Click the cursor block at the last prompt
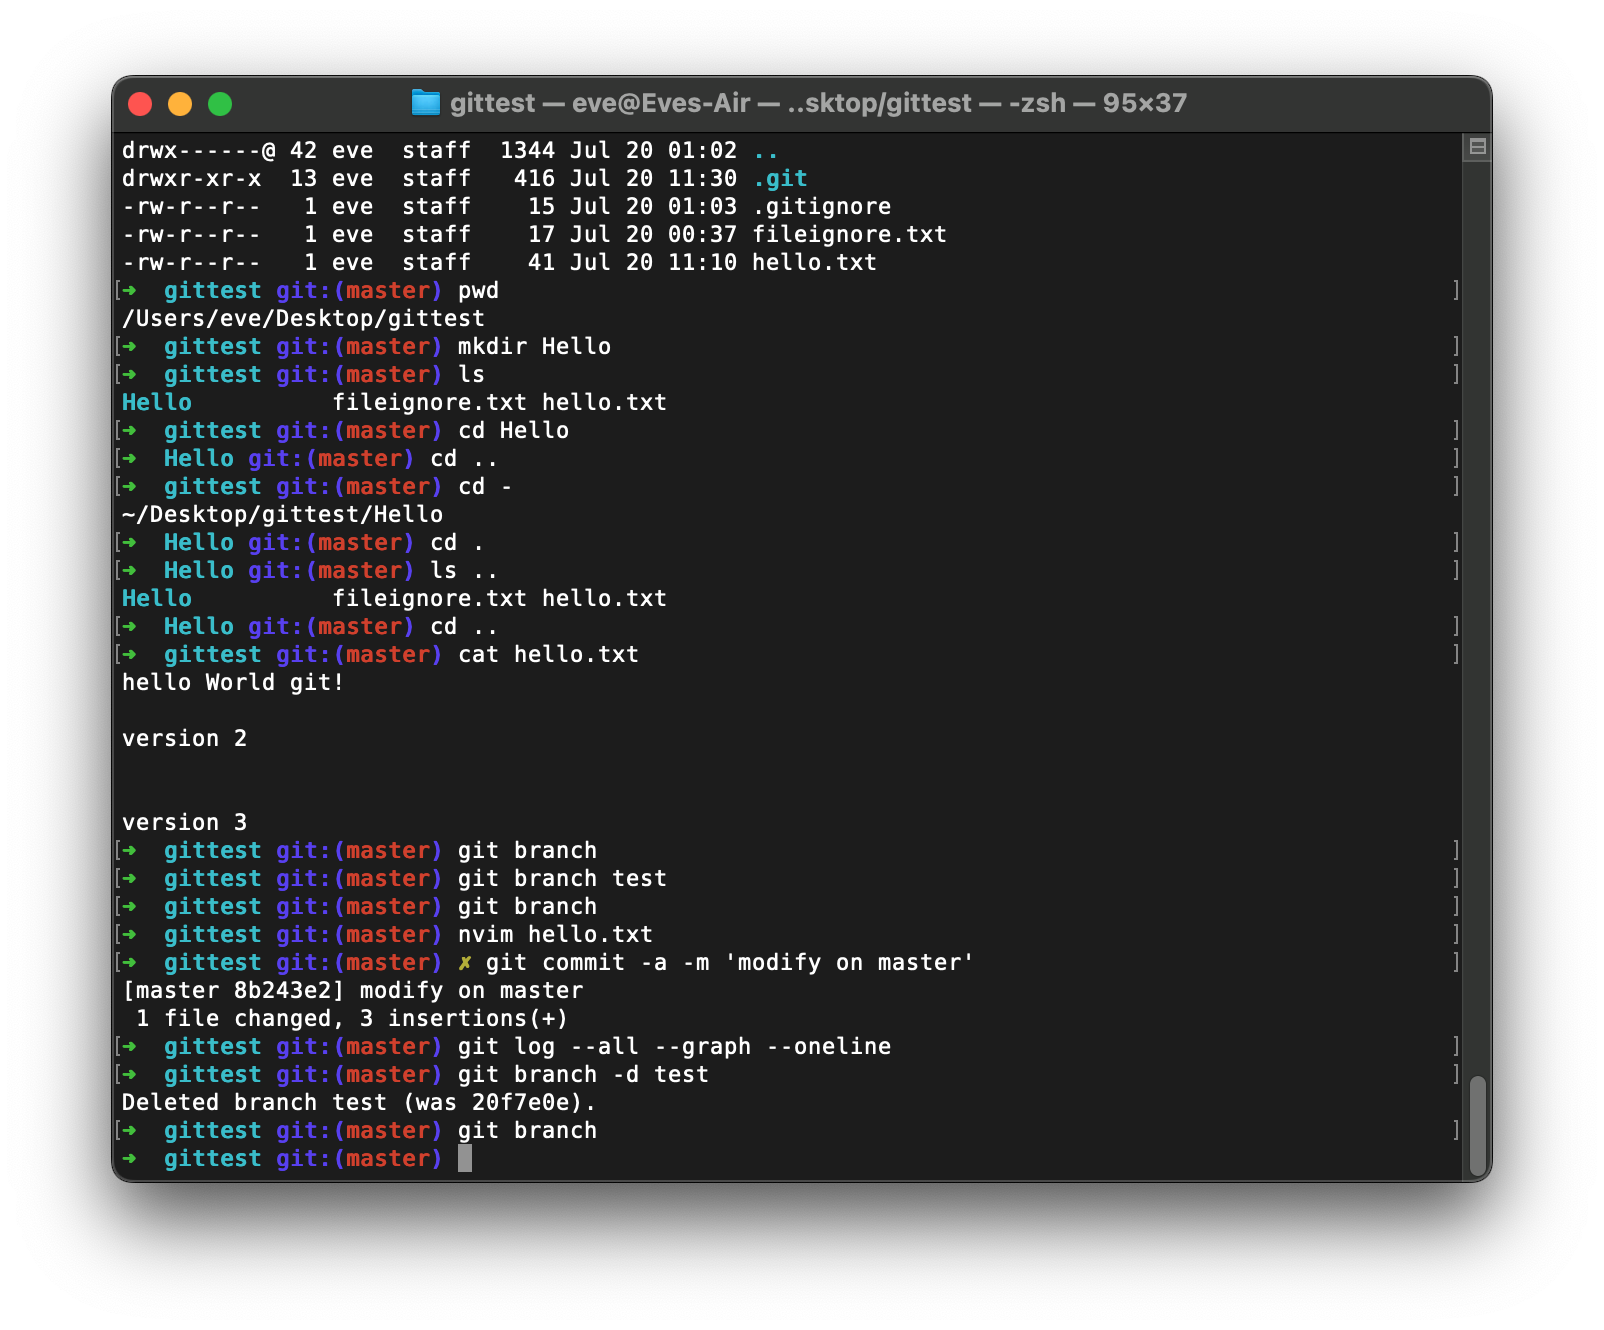 [x=465, y=1158]
